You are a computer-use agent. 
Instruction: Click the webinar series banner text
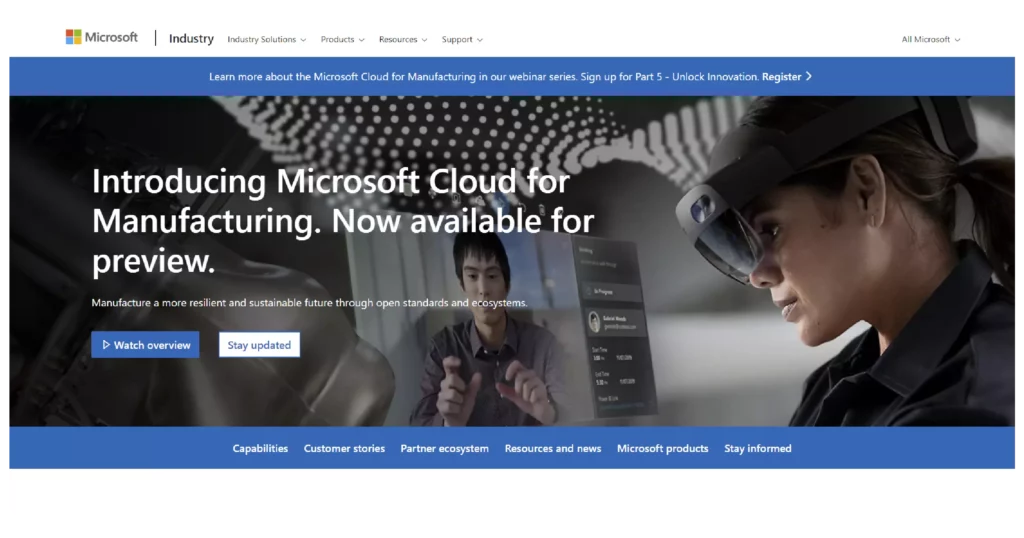pyautogui.click(x=484, y=76)
